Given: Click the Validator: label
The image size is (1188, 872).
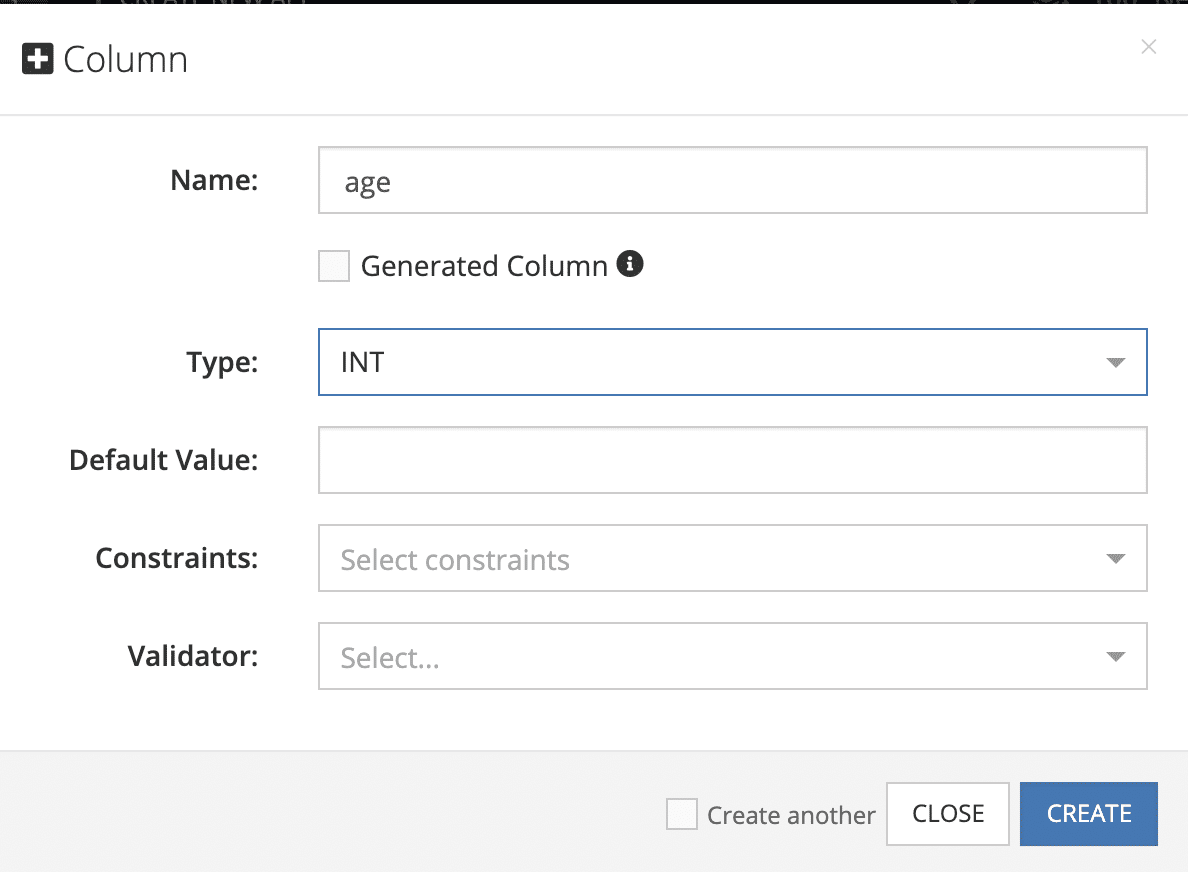Looking at the screenshot, I should click(193, 656).
